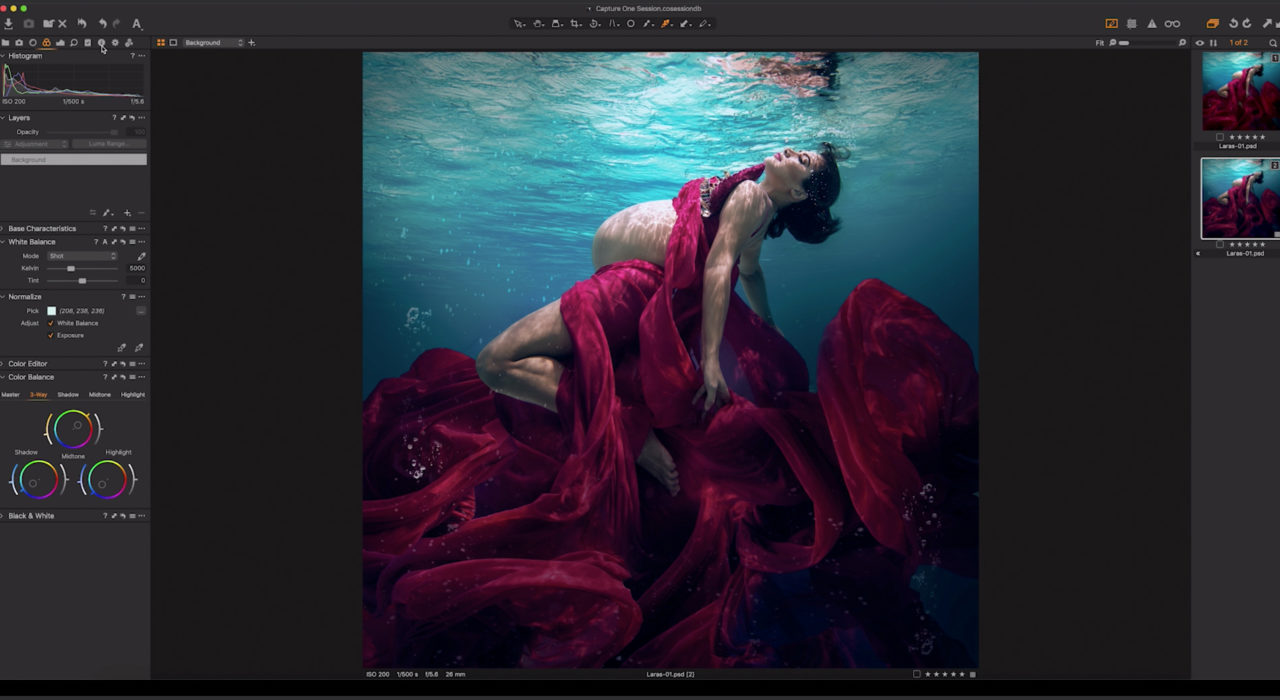
Task: Click the Normalize pick color swatch
Action: click(51, 311)
